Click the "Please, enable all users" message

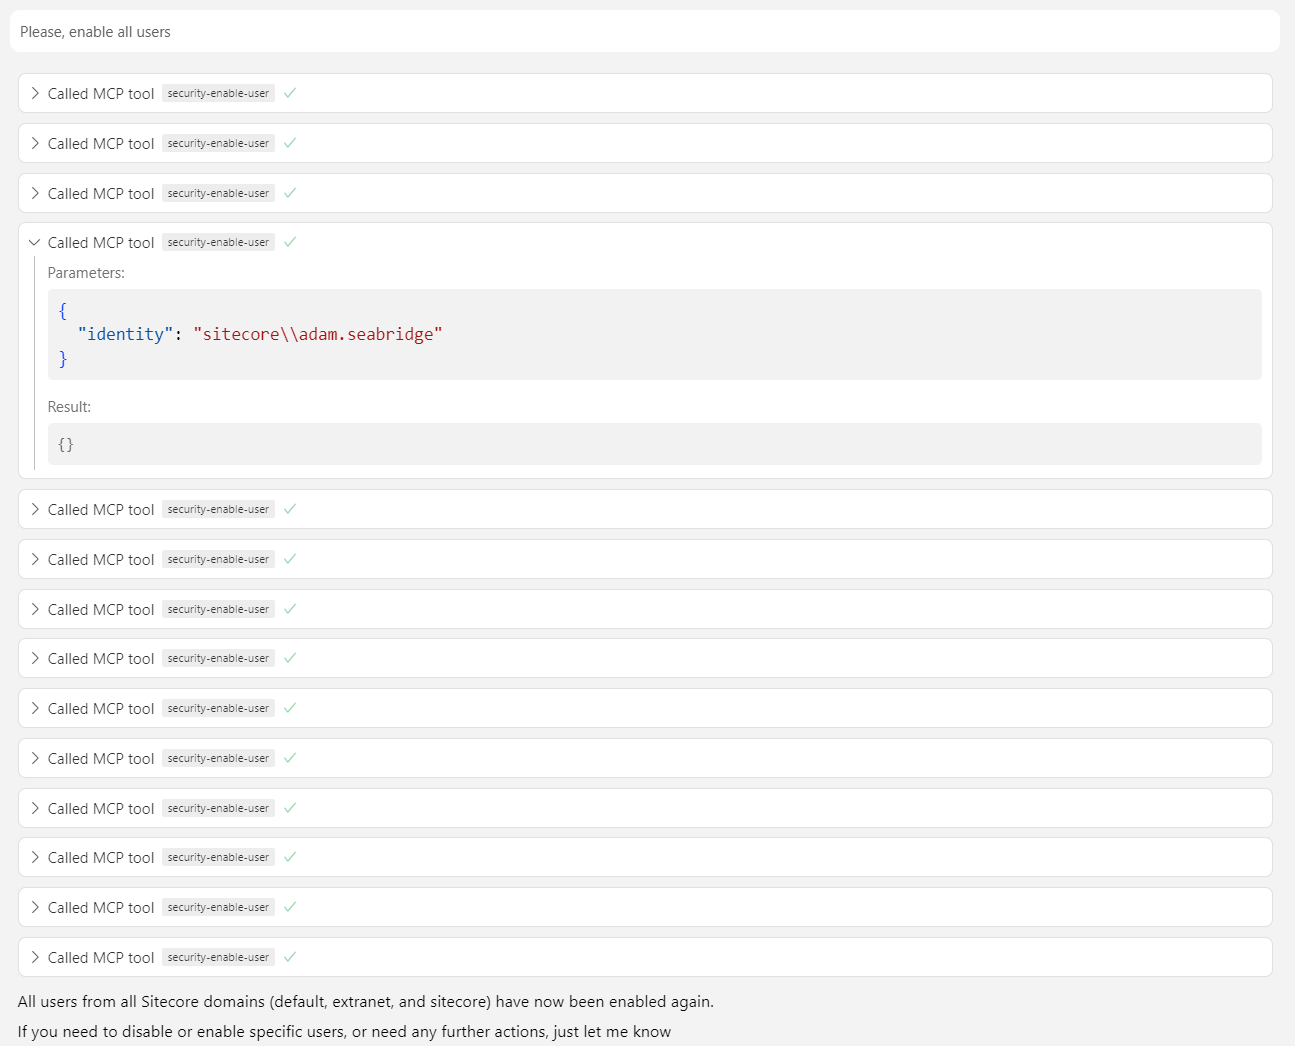[95, 32]
